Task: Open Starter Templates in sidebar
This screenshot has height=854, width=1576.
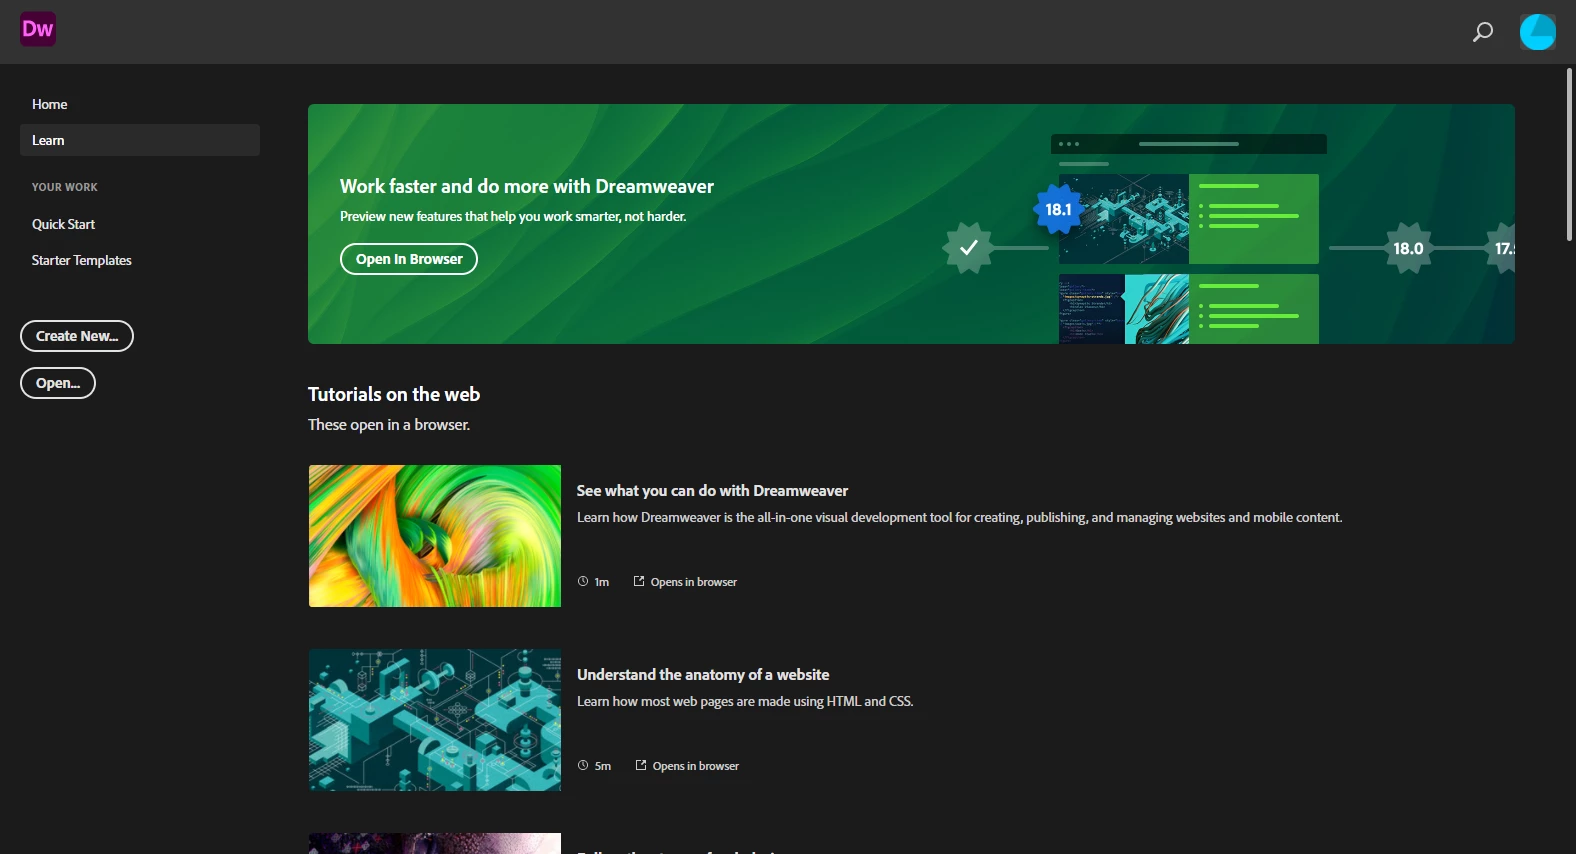Action: (82, 260)
